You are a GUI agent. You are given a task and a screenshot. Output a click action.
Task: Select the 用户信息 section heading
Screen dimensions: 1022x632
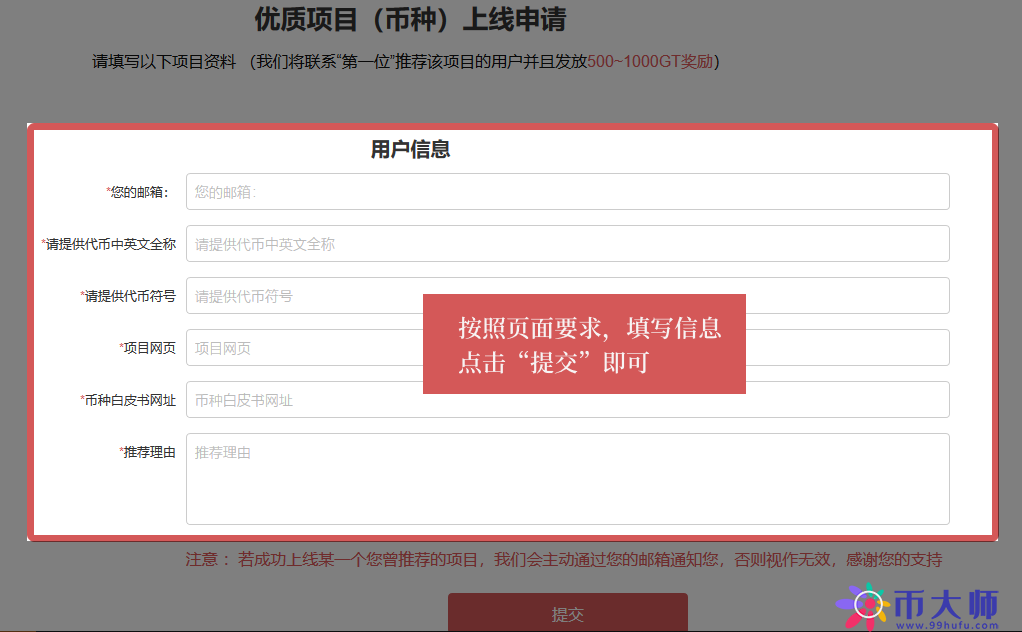(410, 148)
